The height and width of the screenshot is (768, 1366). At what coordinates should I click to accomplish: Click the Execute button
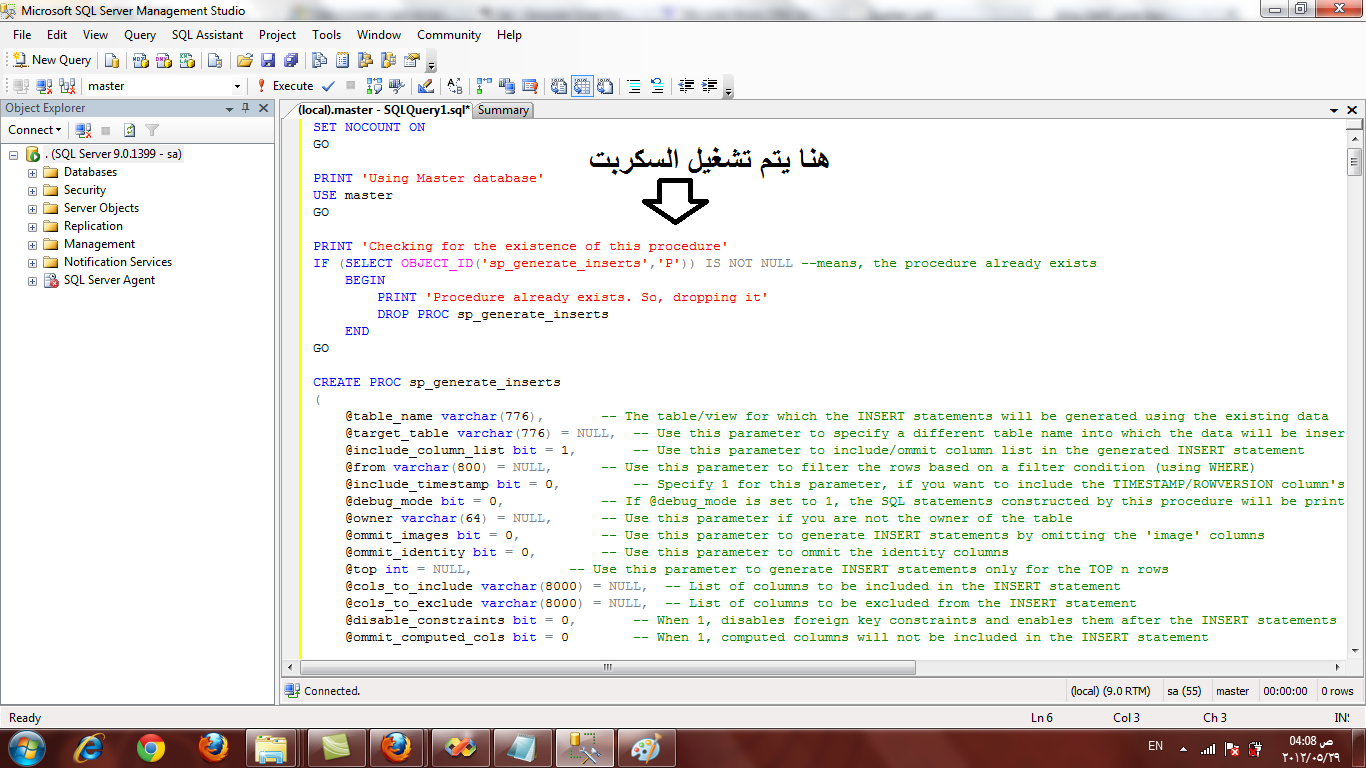285,86
